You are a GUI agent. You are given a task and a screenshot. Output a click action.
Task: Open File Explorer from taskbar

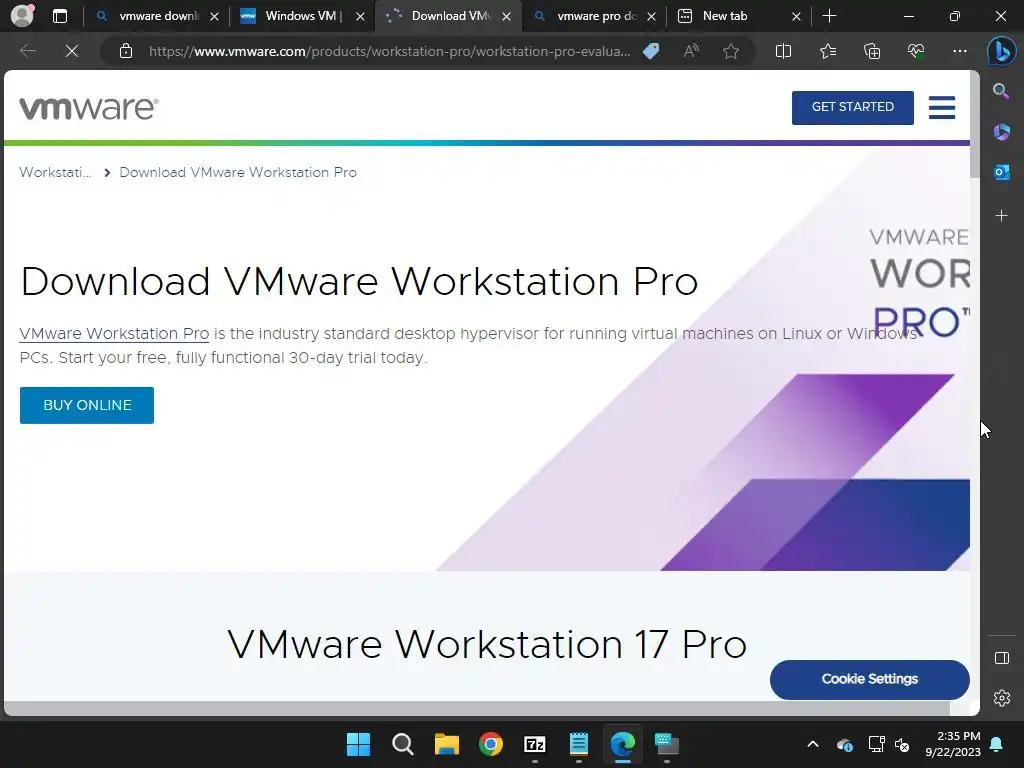point(447,744)
